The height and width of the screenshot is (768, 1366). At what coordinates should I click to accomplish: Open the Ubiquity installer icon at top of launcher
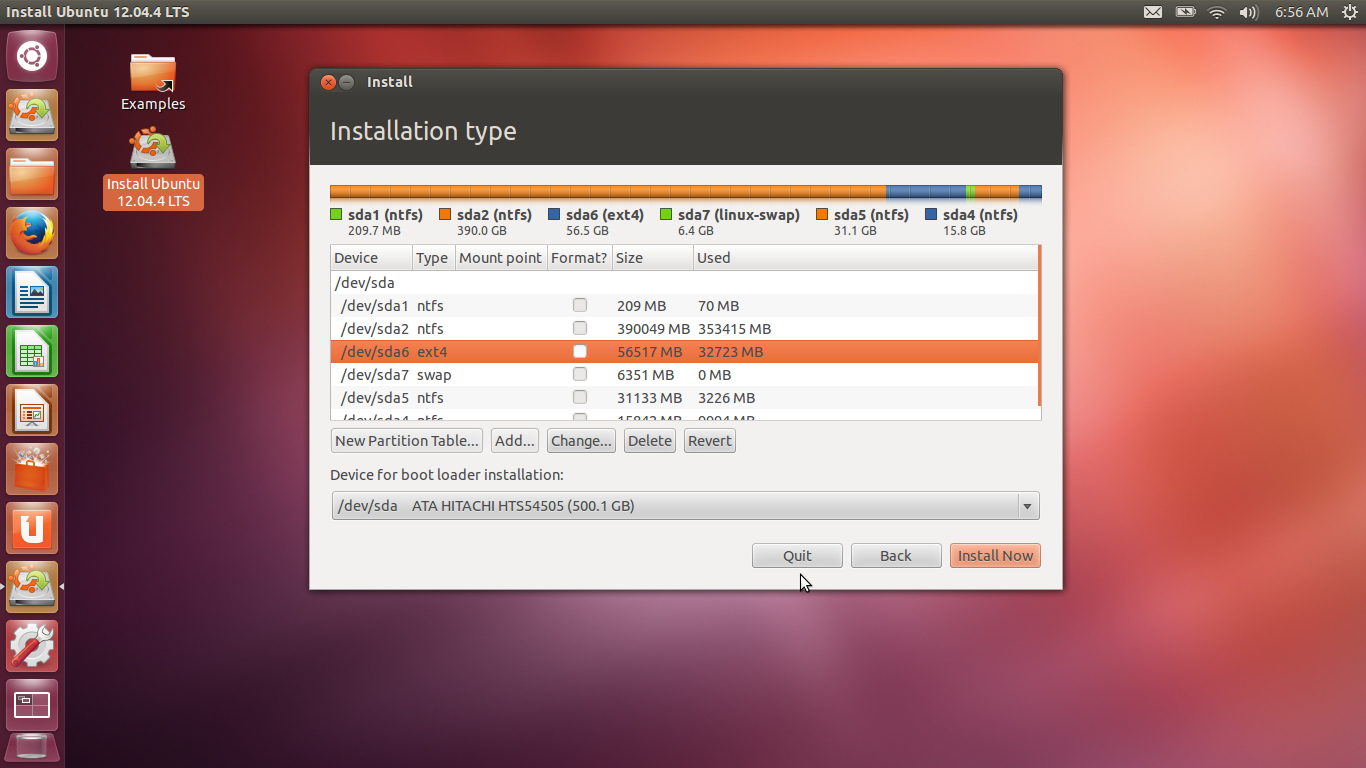pyautogui.click(x=32, y=115)
